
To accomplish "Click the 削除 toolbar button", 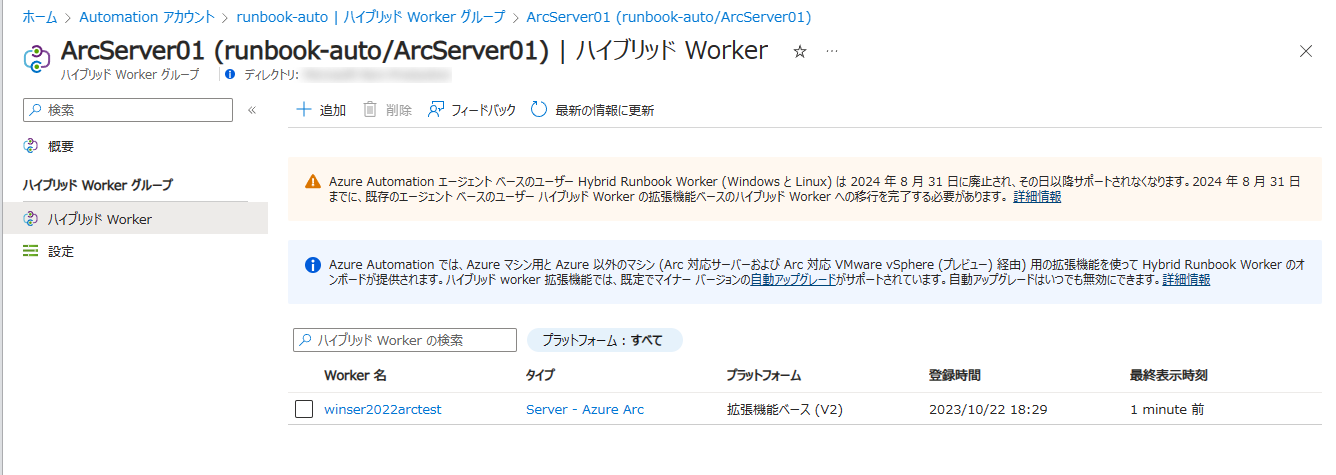I will tap(387, 110).
